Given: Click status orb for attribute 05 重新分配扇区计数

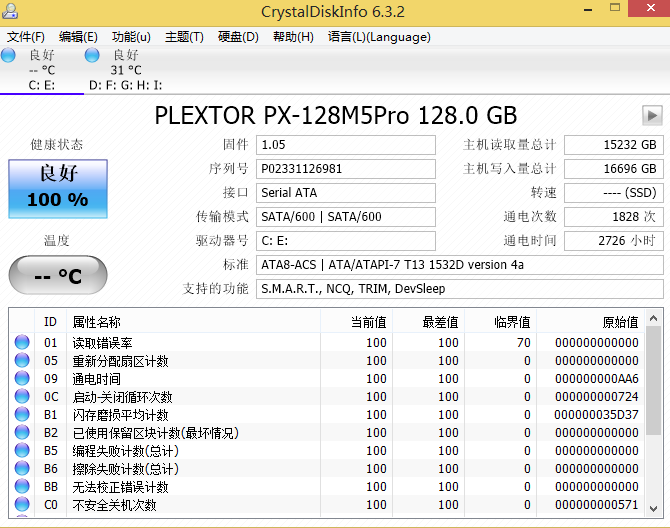Looking at the screenshot, I should (x=22, y=360).
